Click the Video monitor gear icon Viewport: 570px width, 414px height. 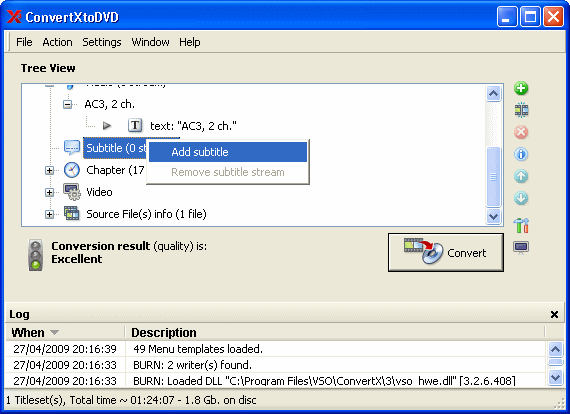[72, 192]
